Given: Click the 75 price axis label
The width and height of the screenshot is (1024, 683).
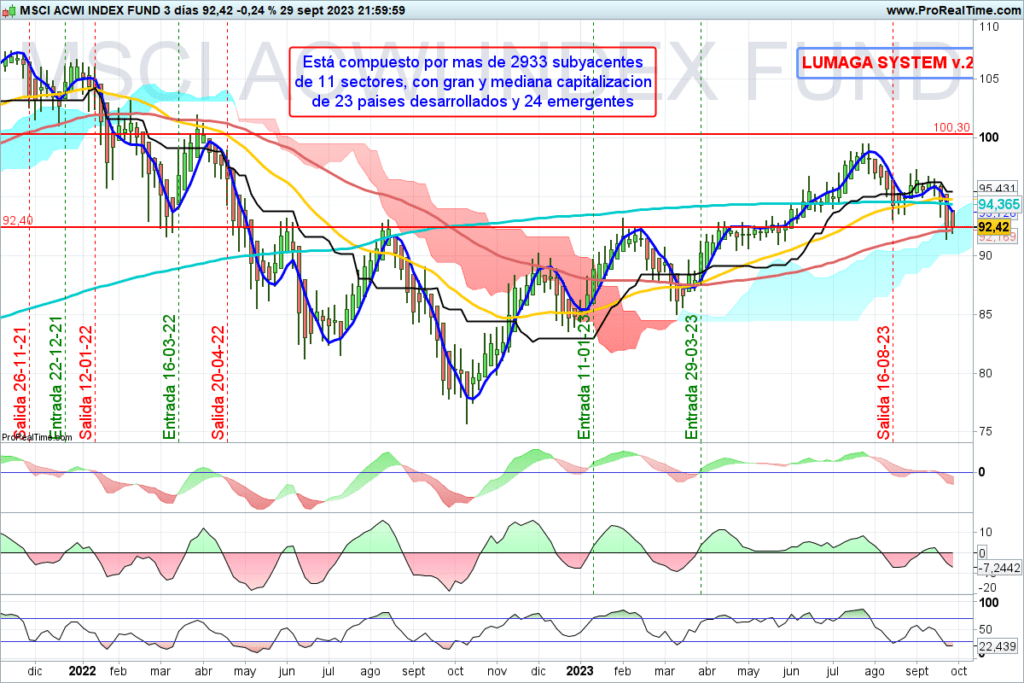Looking at the screenshot, I should click(985, 432).
